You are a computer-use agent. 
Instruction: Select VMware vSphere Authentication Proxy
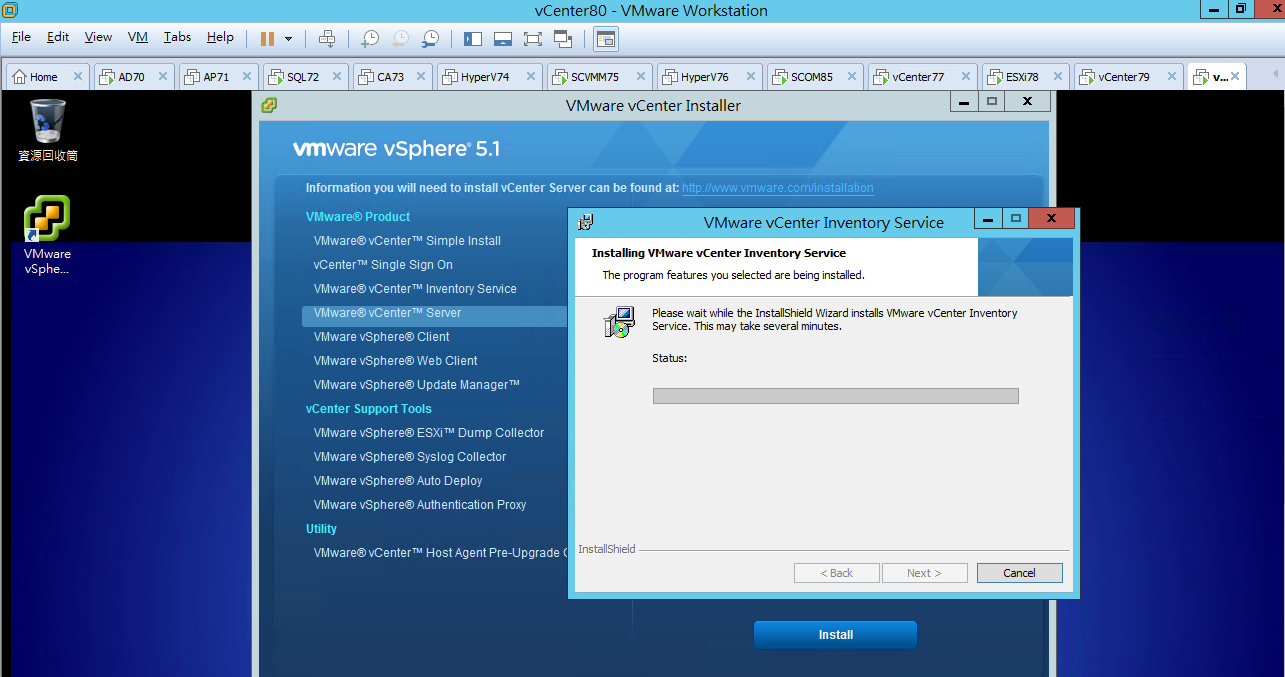(420, 505)
